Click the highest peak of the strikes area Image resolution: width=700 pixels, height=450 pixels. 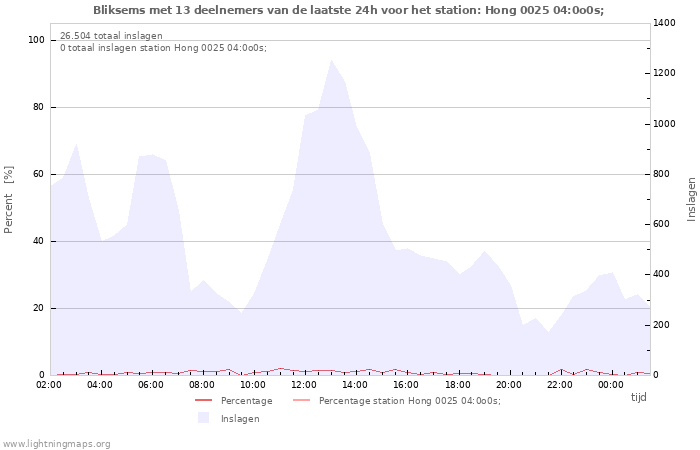331,60
